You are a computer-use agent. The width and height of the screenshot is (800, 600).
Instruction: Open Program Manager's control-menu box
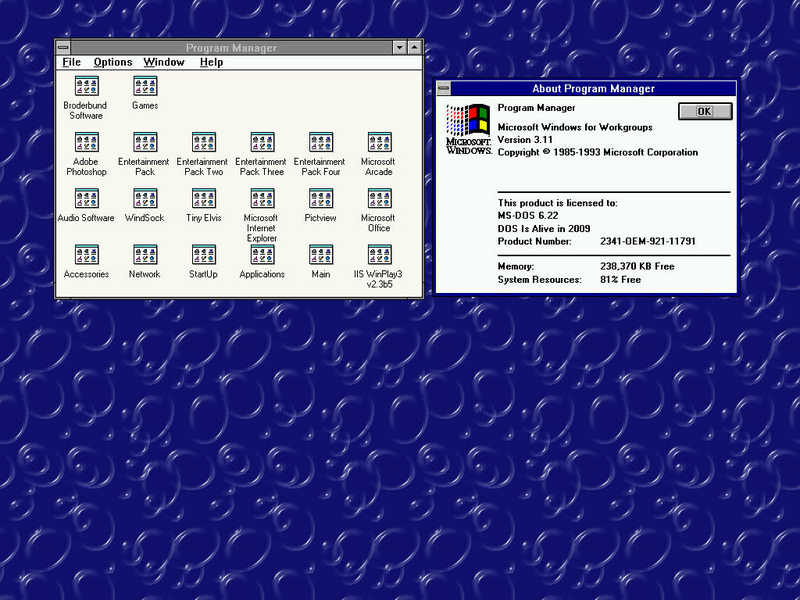pyautogui.click(x=63, y=47)
